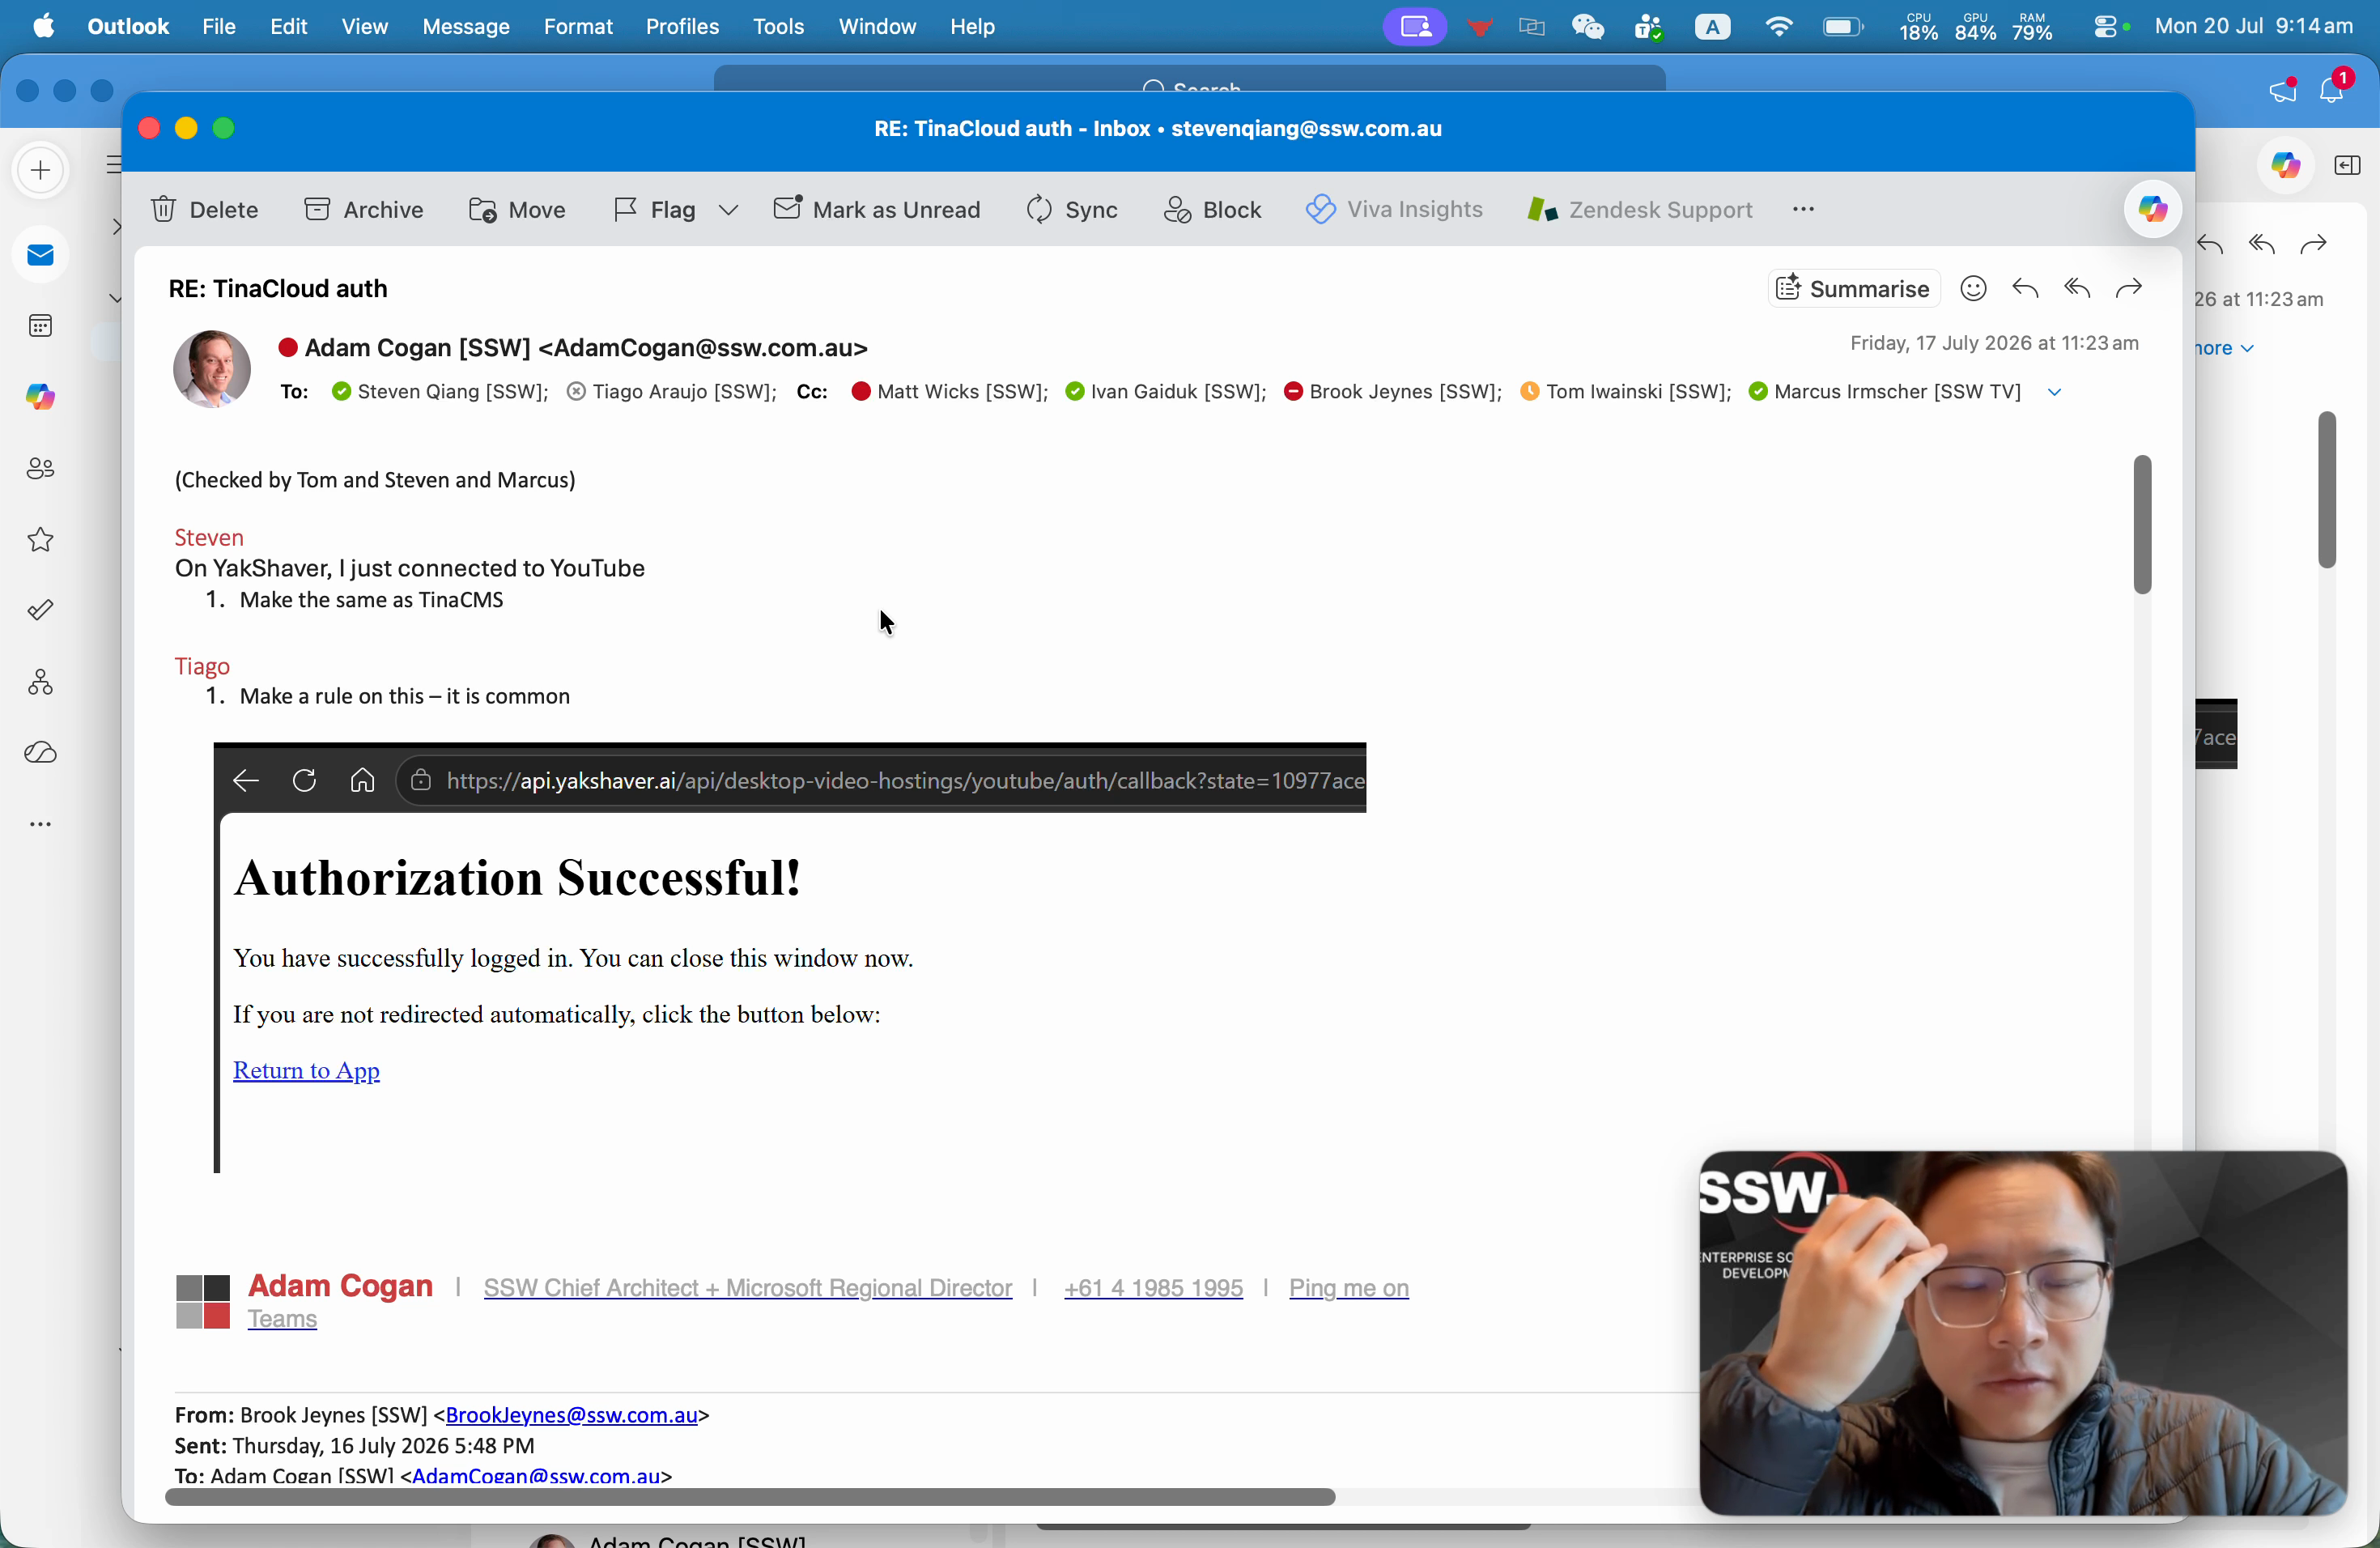Archive this email from the toolbar
Viewport: 2380px width, 1548px height.
pos(364,210)
